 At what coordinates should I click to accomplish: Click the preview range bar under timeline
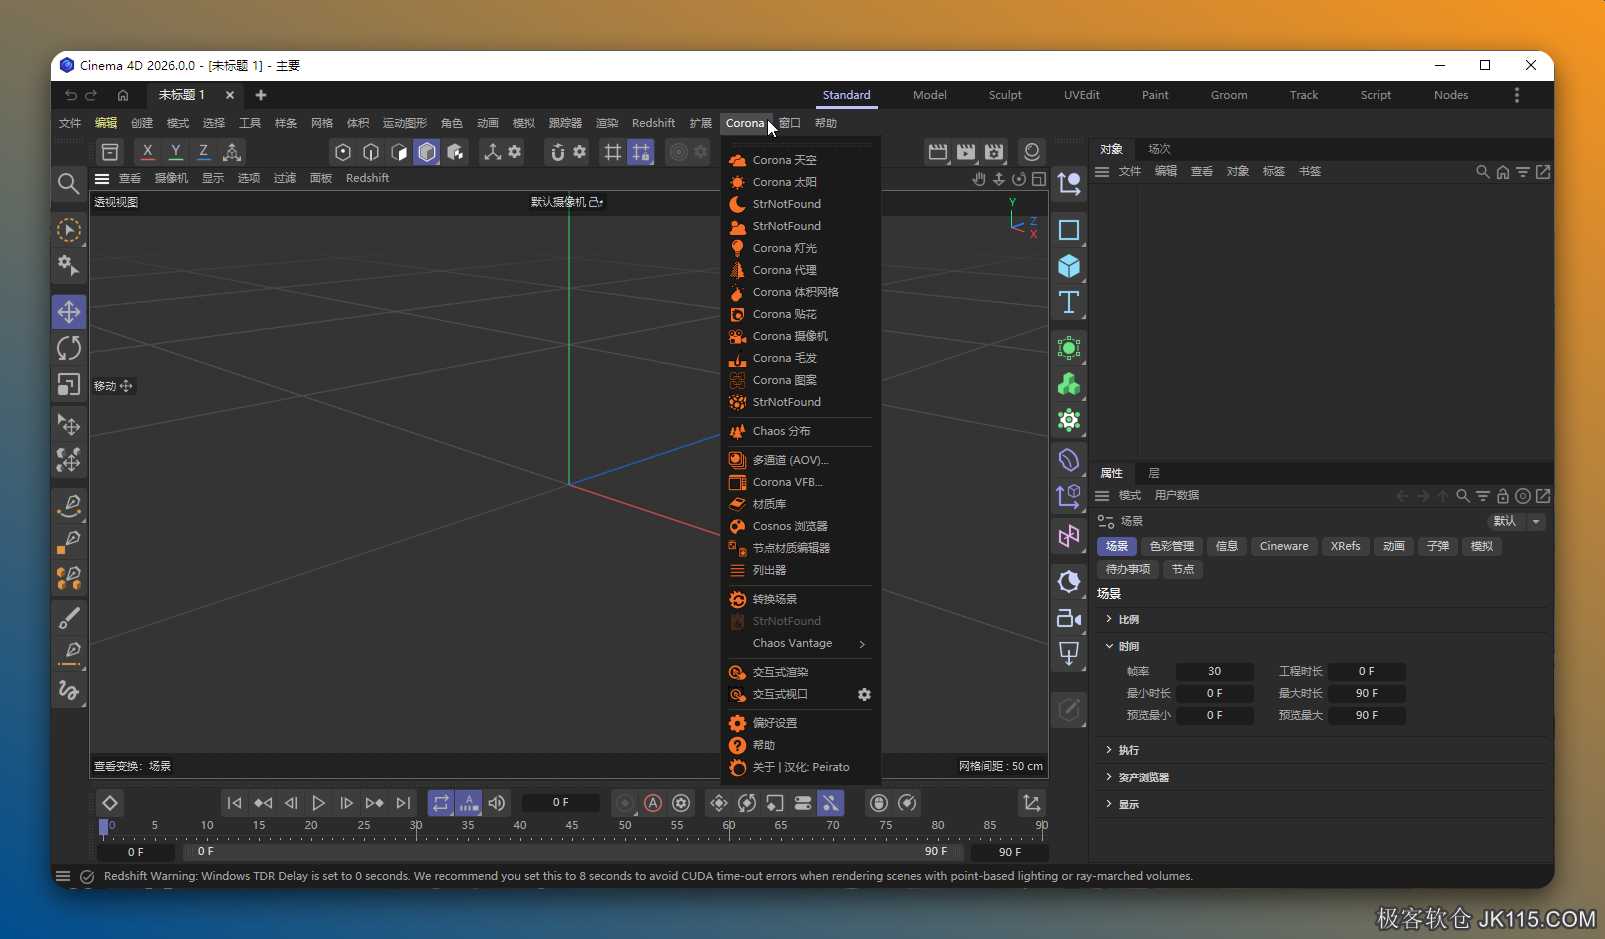coord(572,851)
